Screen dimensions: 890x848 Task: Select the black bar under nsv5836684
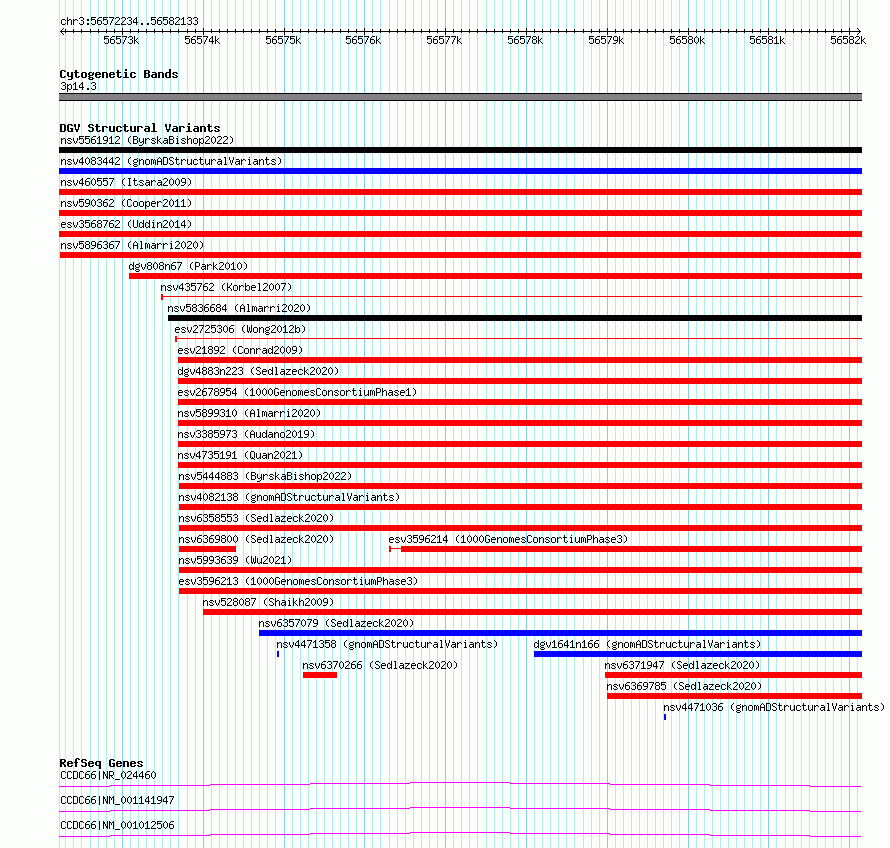pyautogui.click(x=515, y=318)
